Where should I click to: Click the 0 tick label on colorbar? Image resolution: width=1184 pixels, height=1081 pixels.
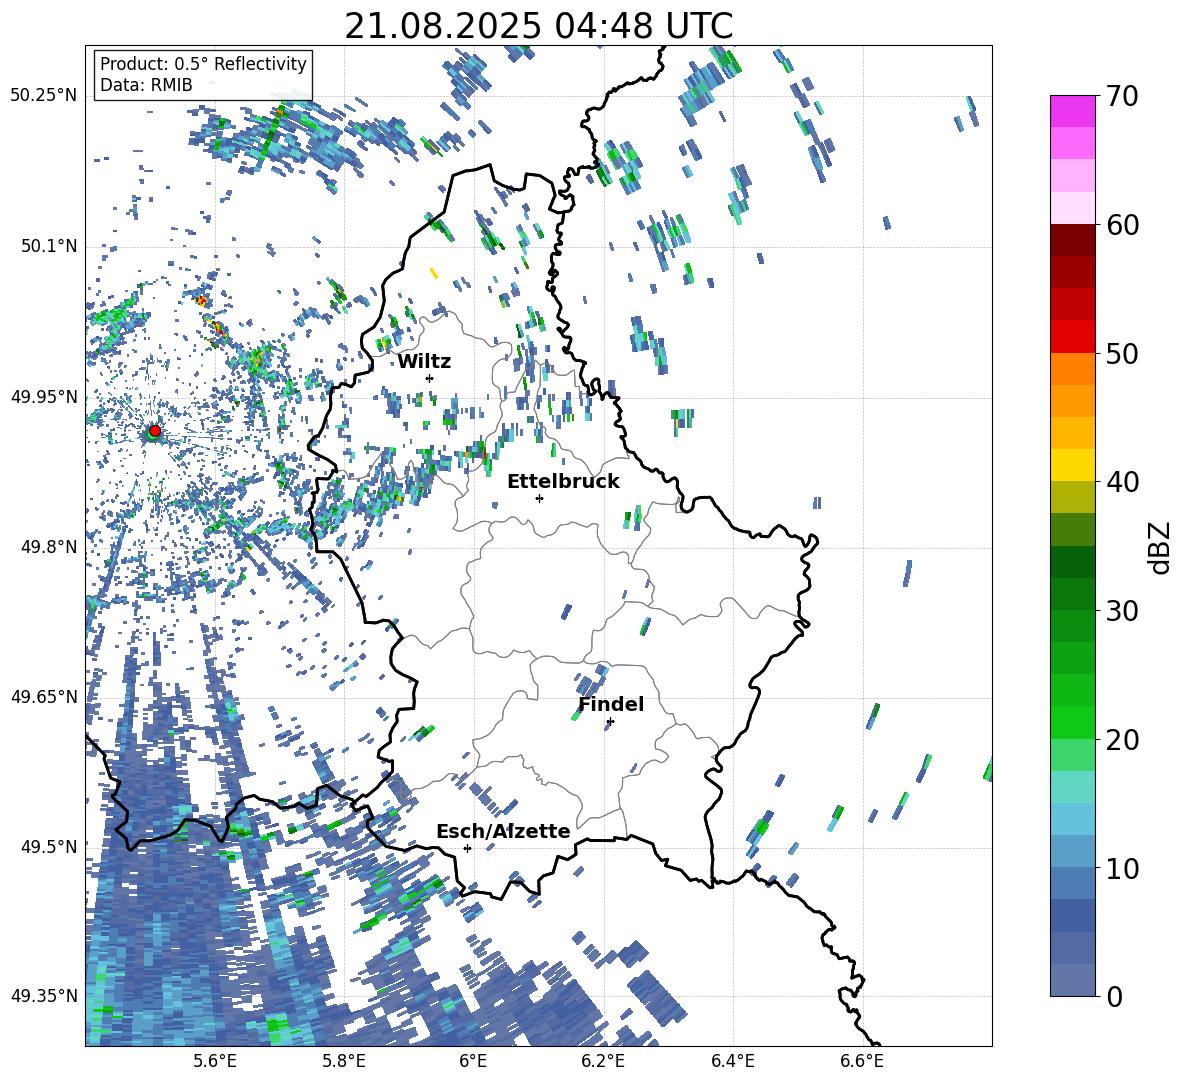click(1114, 996)
